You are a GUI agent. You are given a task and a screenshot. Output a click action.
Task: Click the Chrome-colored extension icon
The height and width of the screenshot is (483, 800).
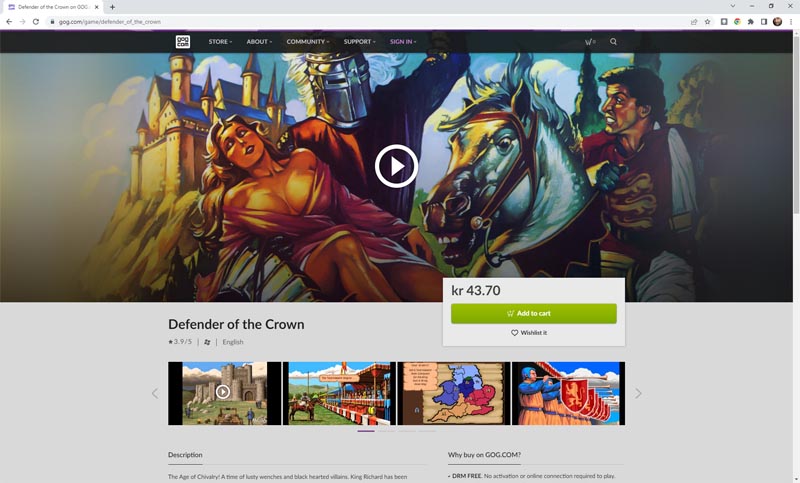pyautogui.click(x=737, y=21)
